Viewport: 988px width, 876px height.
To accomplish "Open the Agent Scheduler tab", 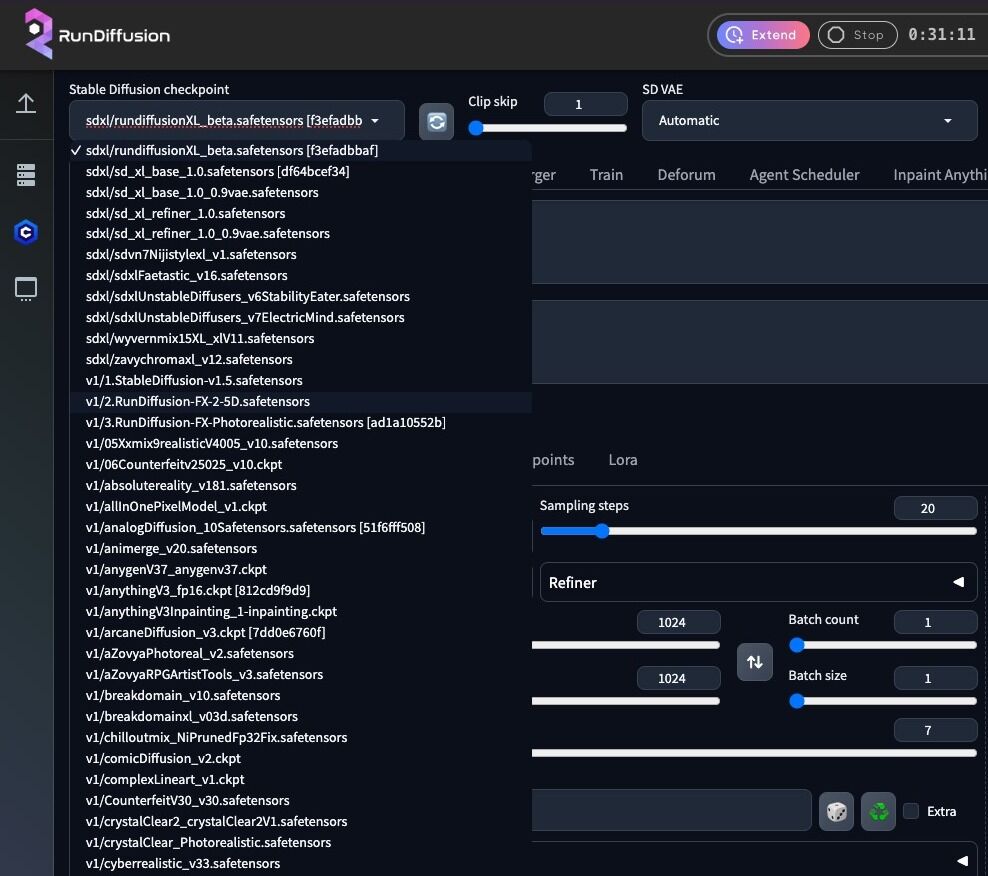I will (804, 175).
